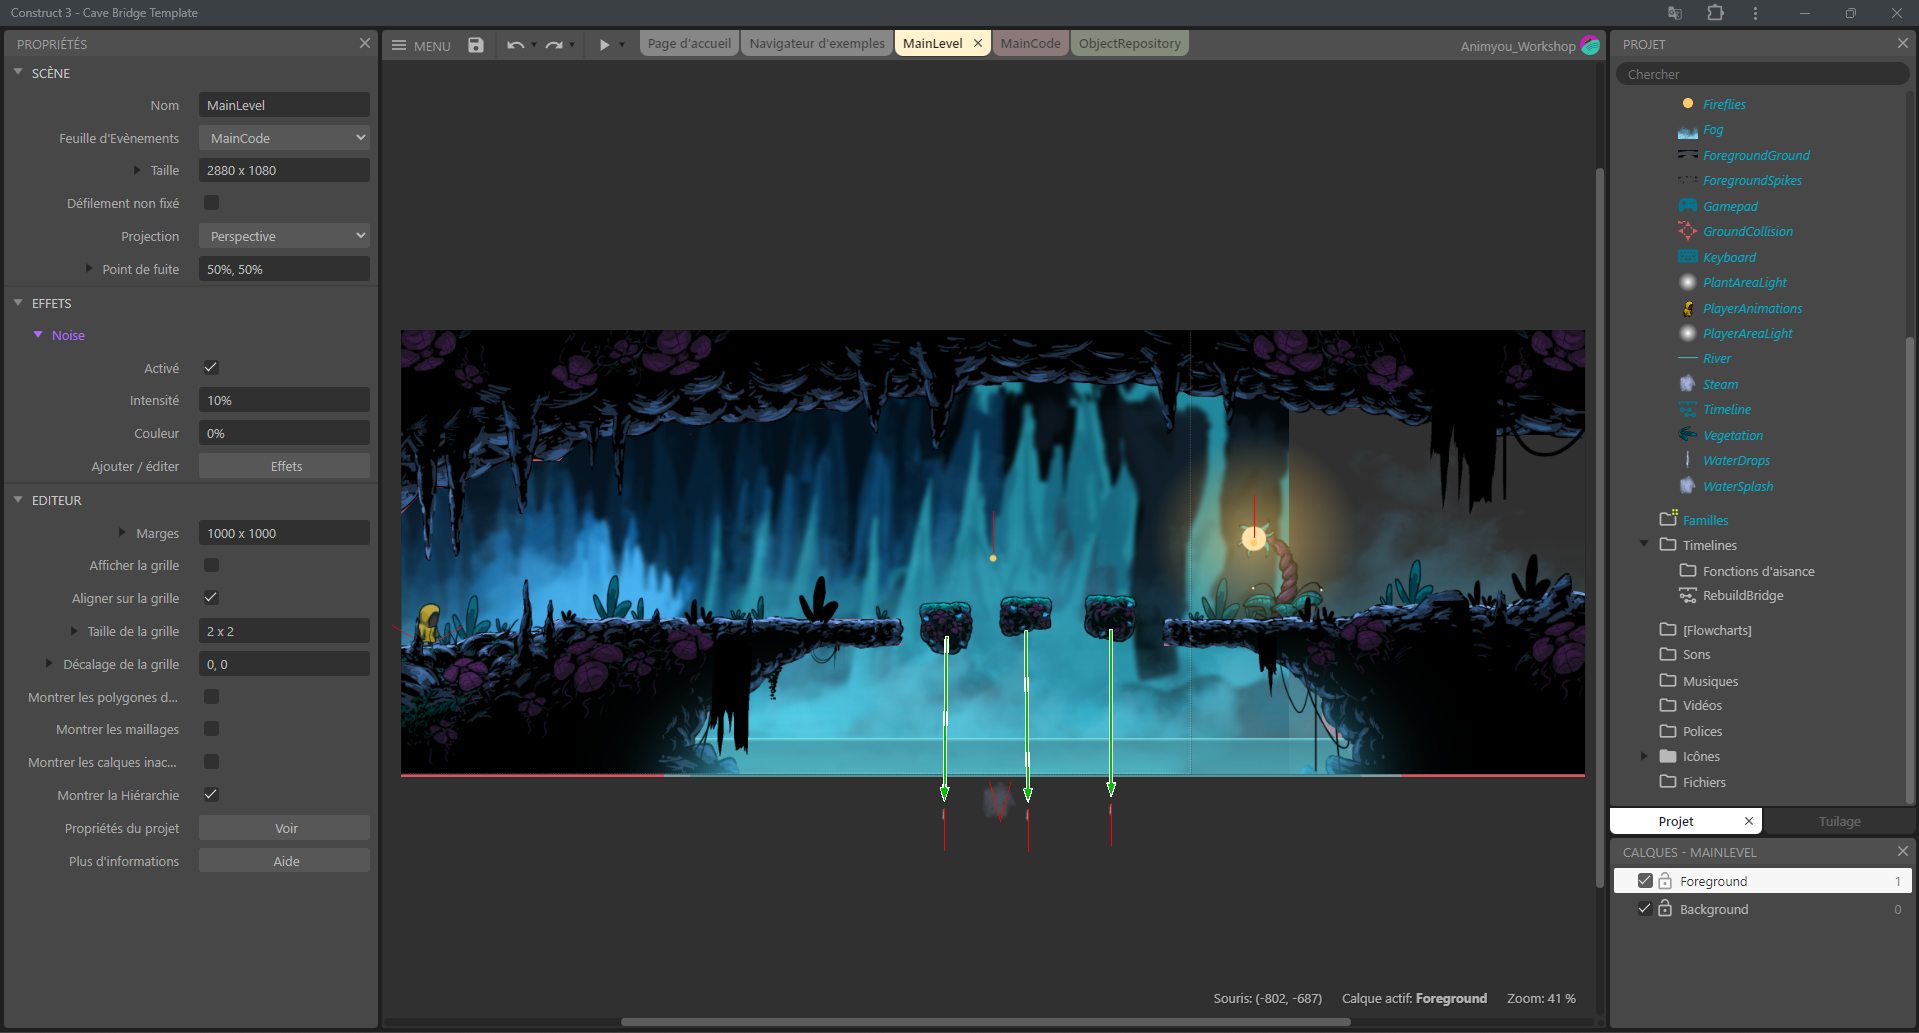This screenshot has width=1919, height=1033.
Task: Toggle Montrer les maillages checkbox
Action: click(x=211, y=729)
